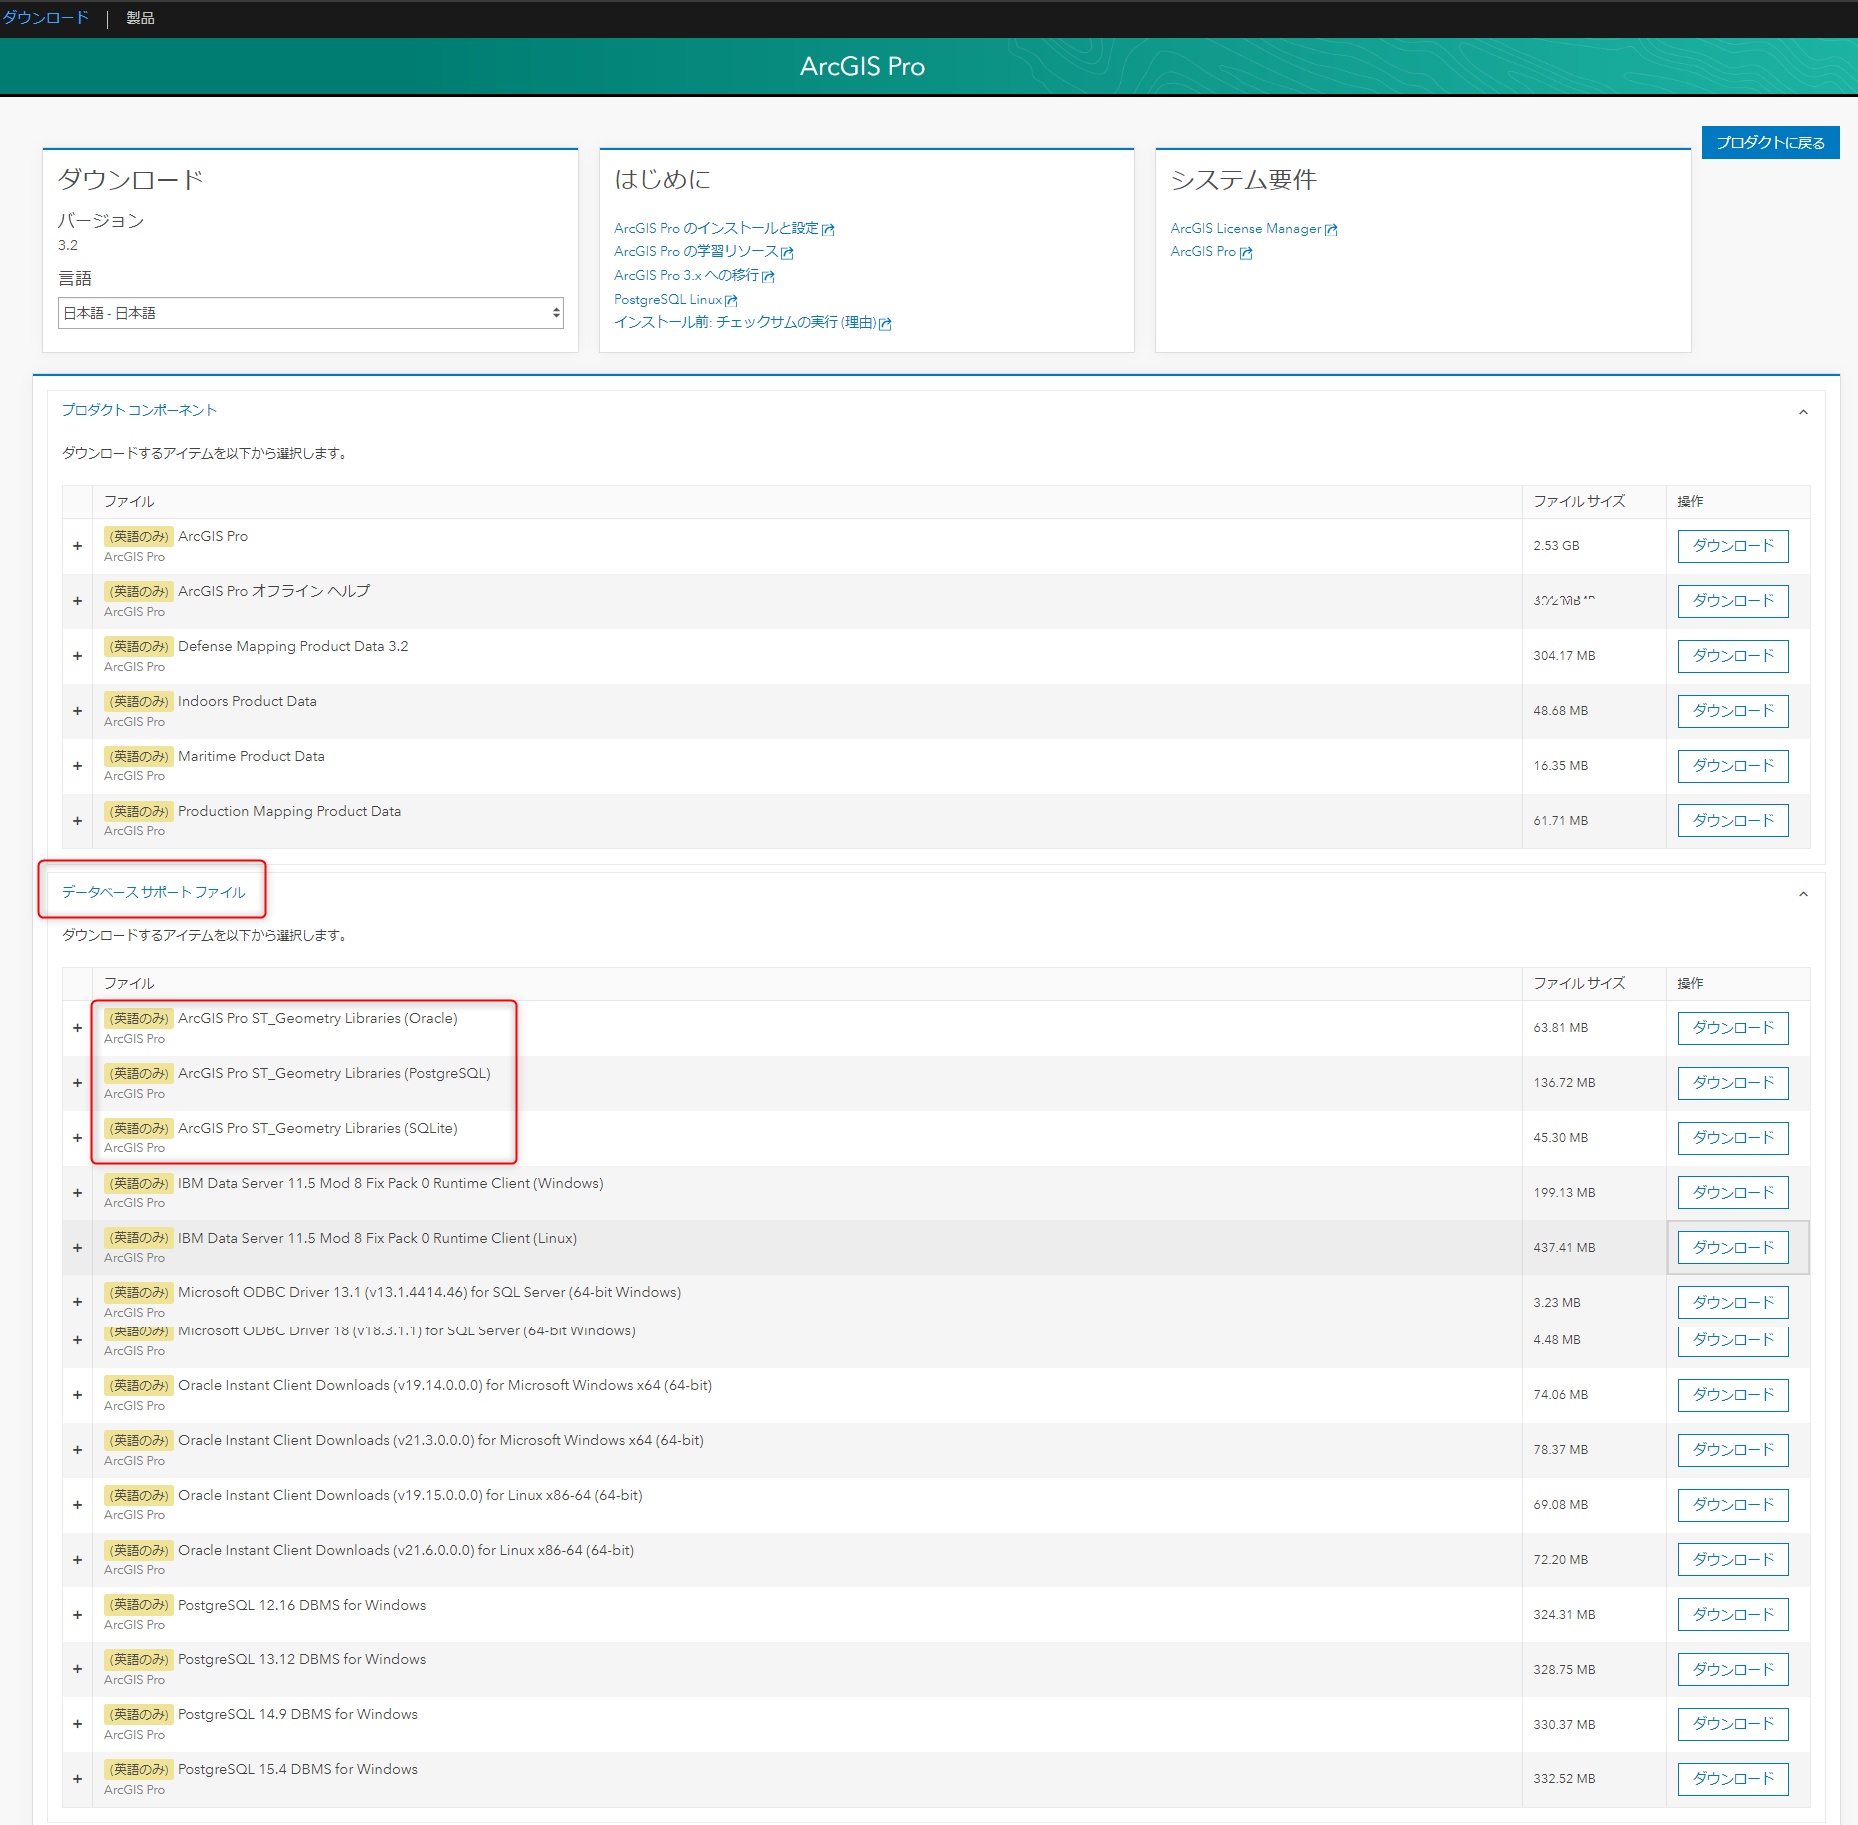
Task: Download ST_Geometry Libraries (PostgreSQL)
Action: [x=1732, y=1083]
